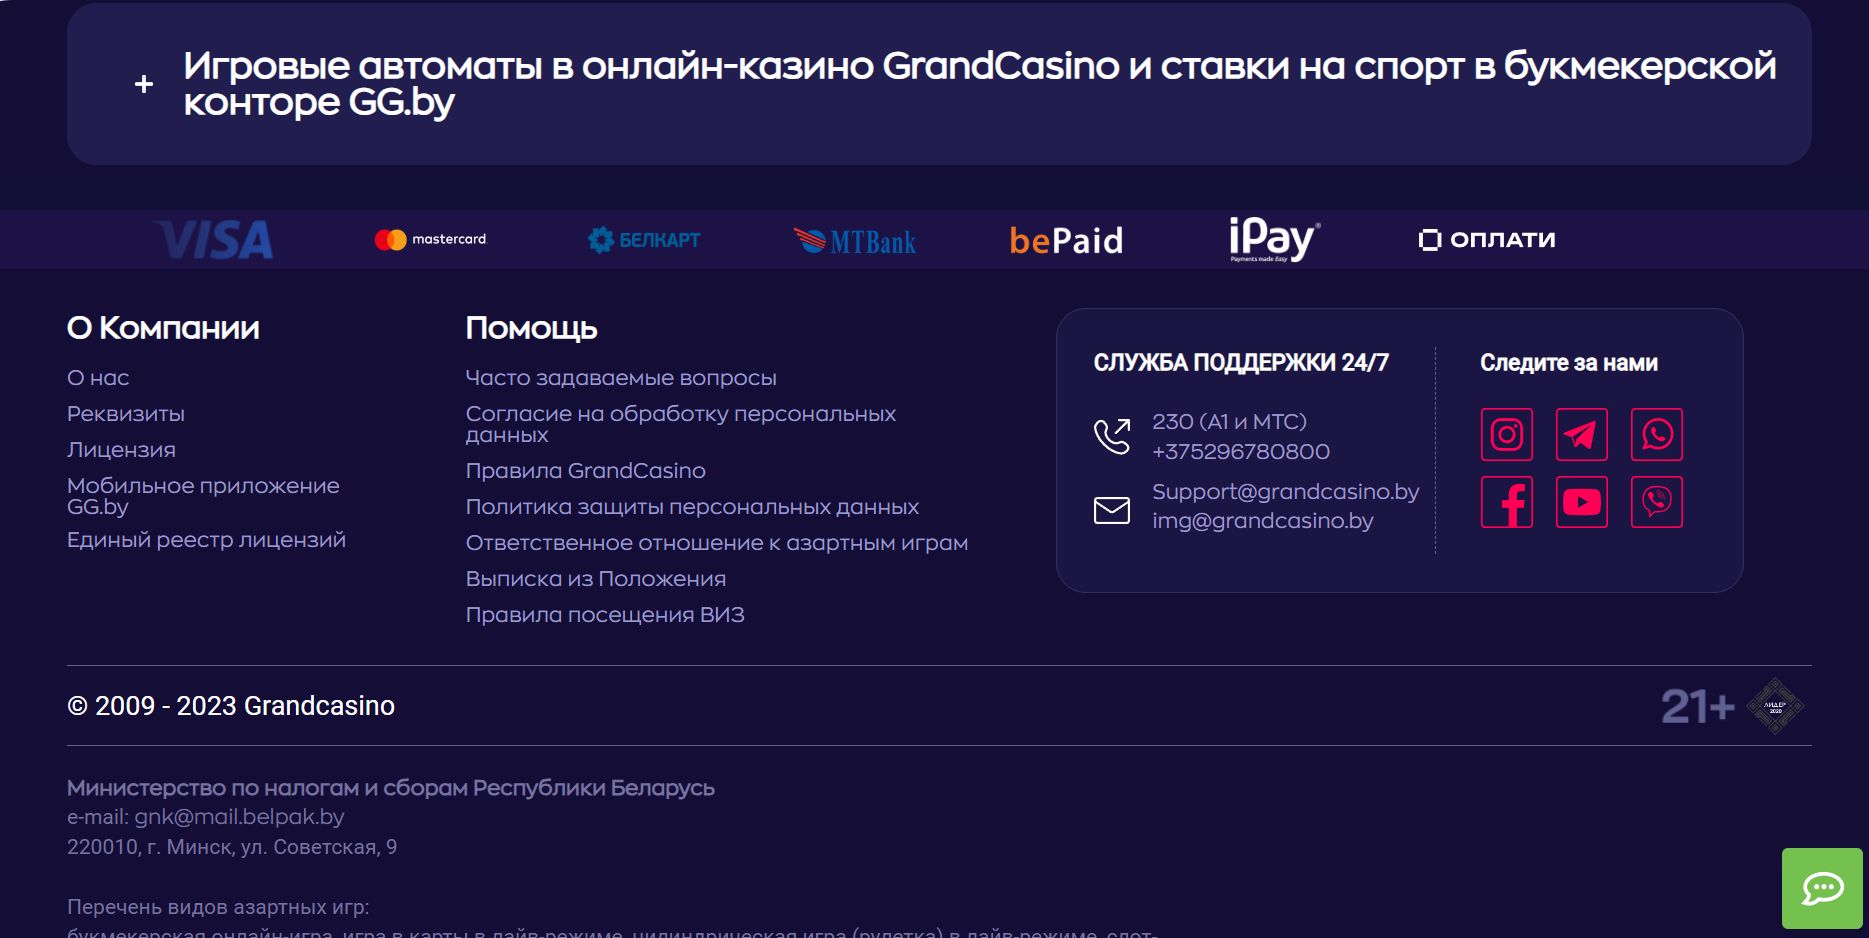
Task: Email Support@grandcasino.by
Action: (1285, 492)
